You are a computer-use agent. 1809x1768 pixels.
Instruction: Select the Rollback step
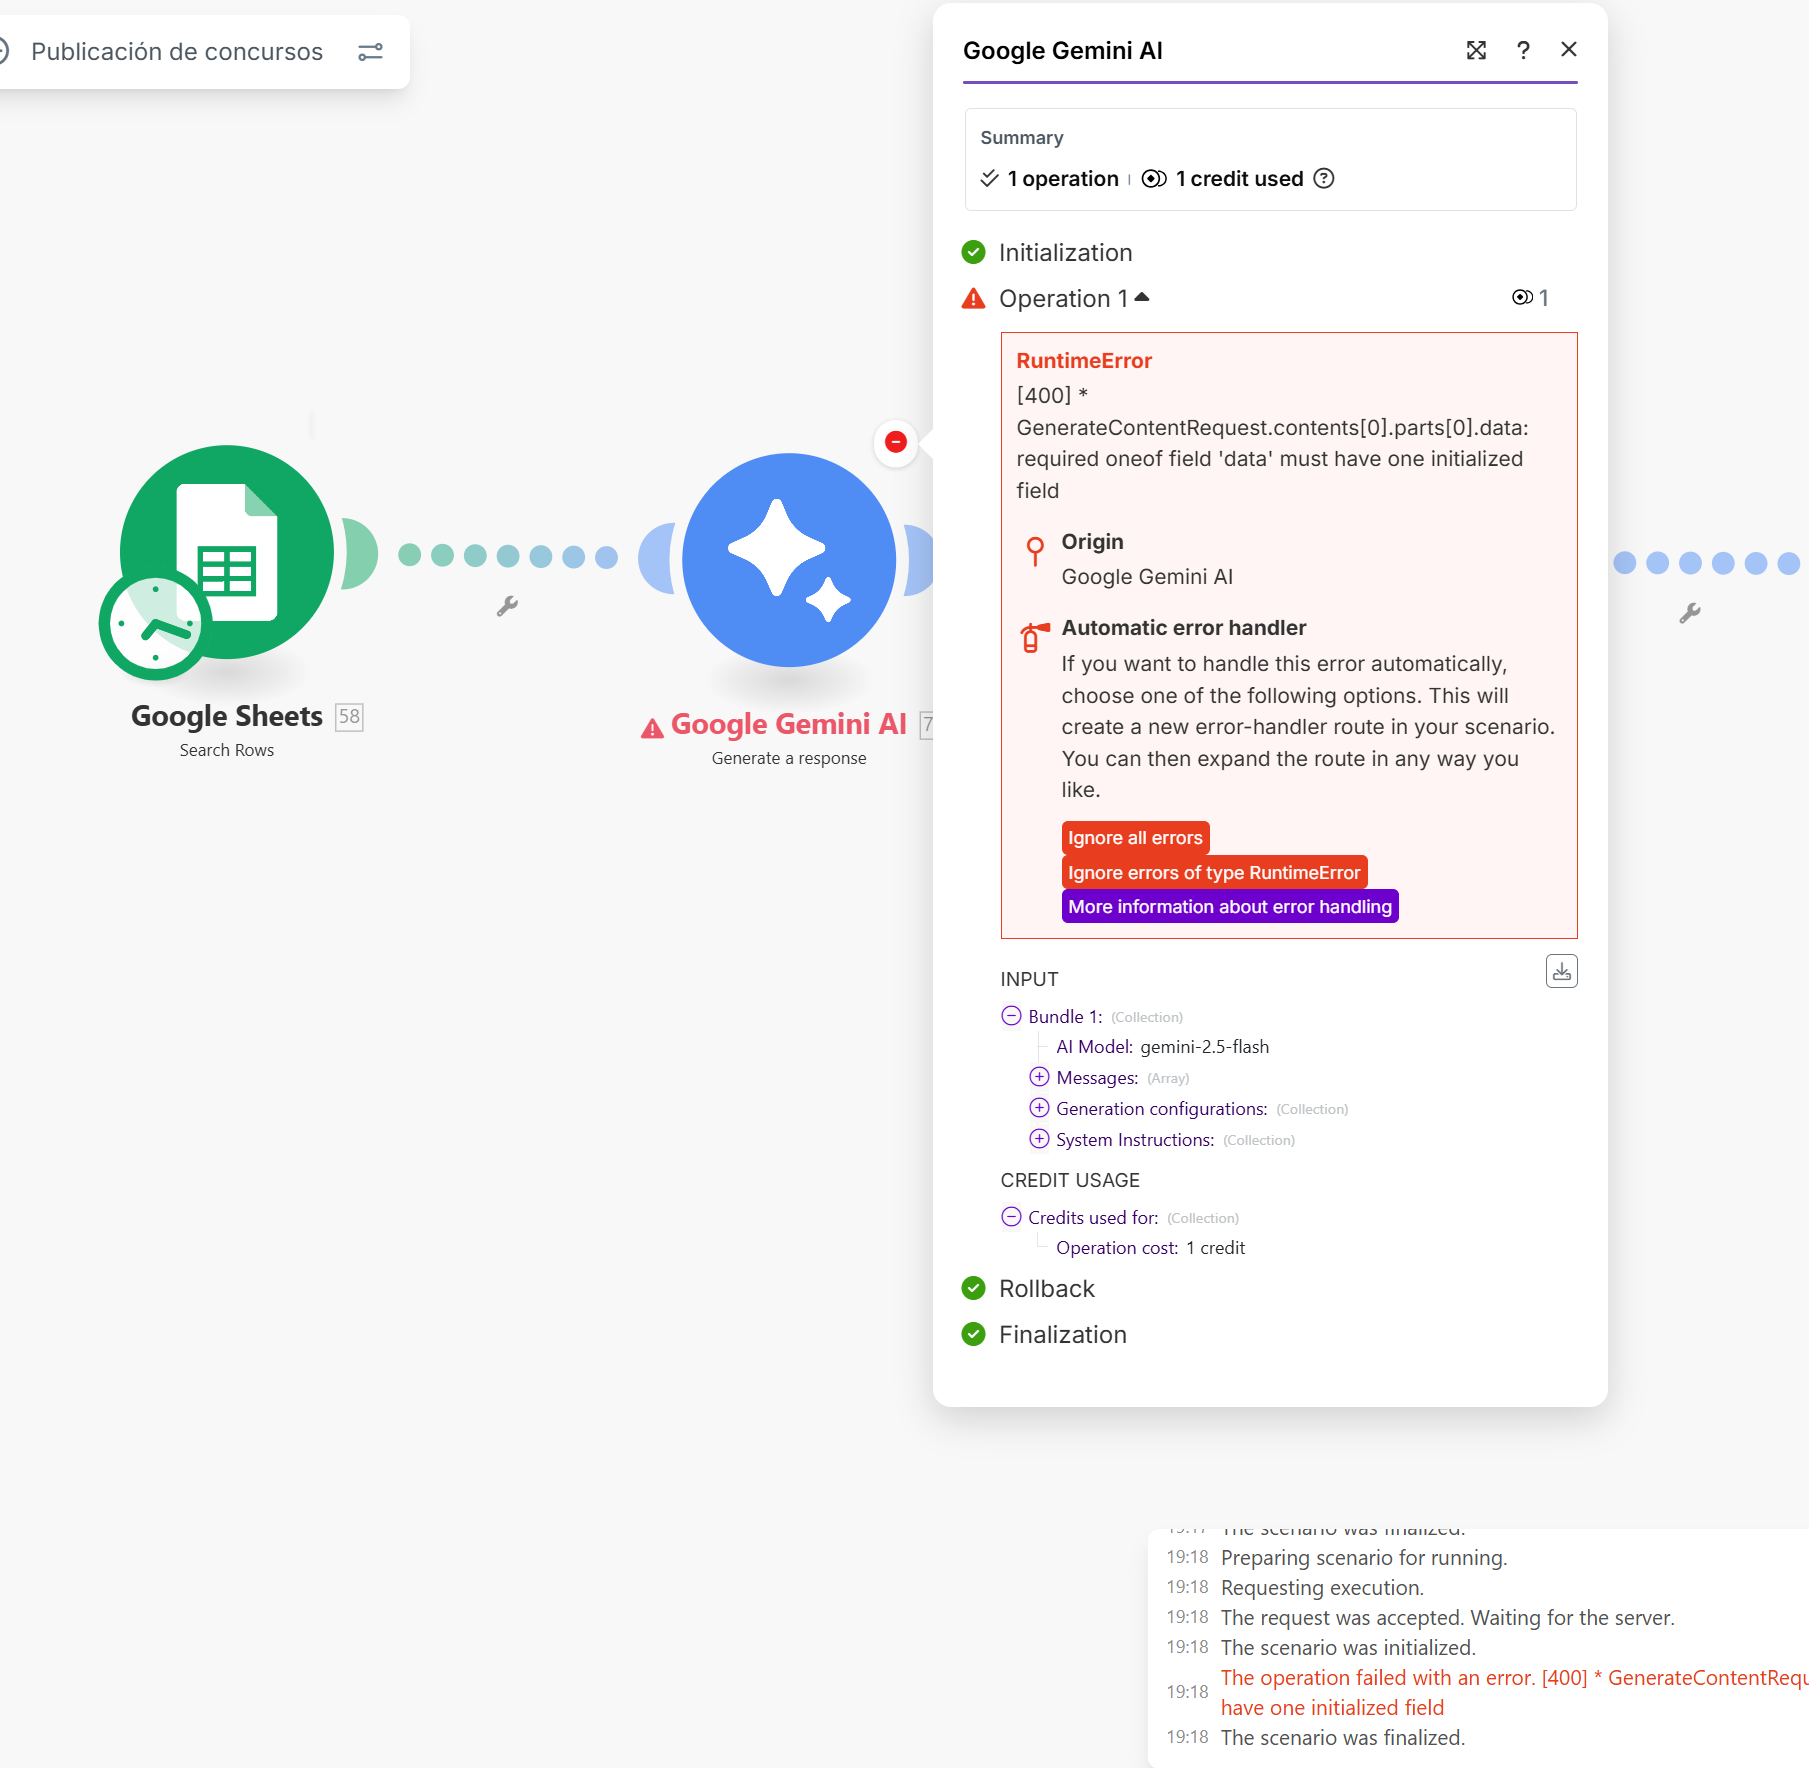(x=1047, y=1289)
